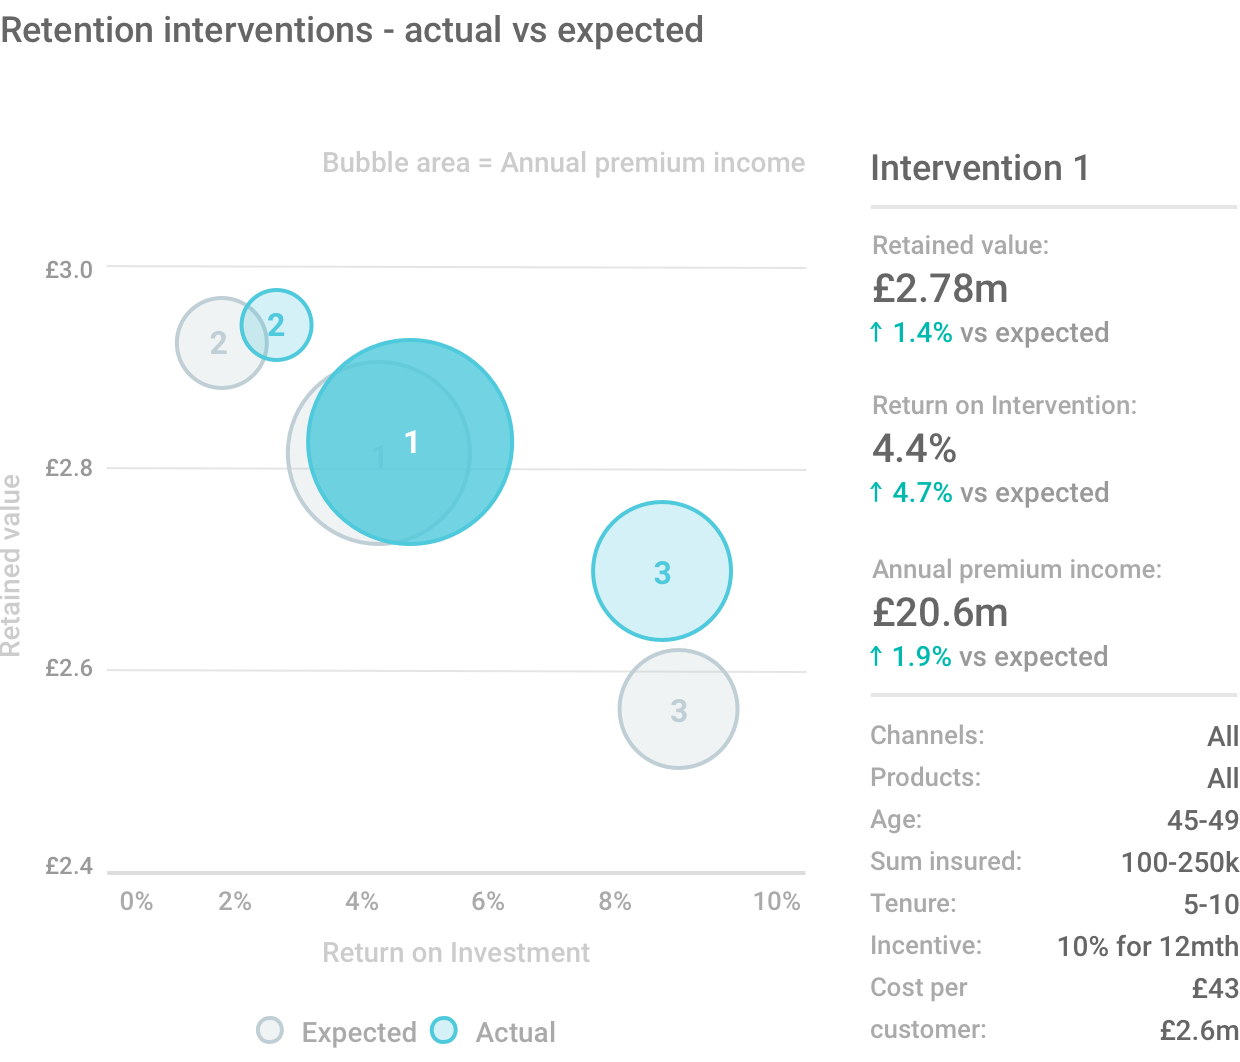Toggle the Actual legend marker
The width and height of the screenshot is (1240, 1062).
[x=444, y=1031]
